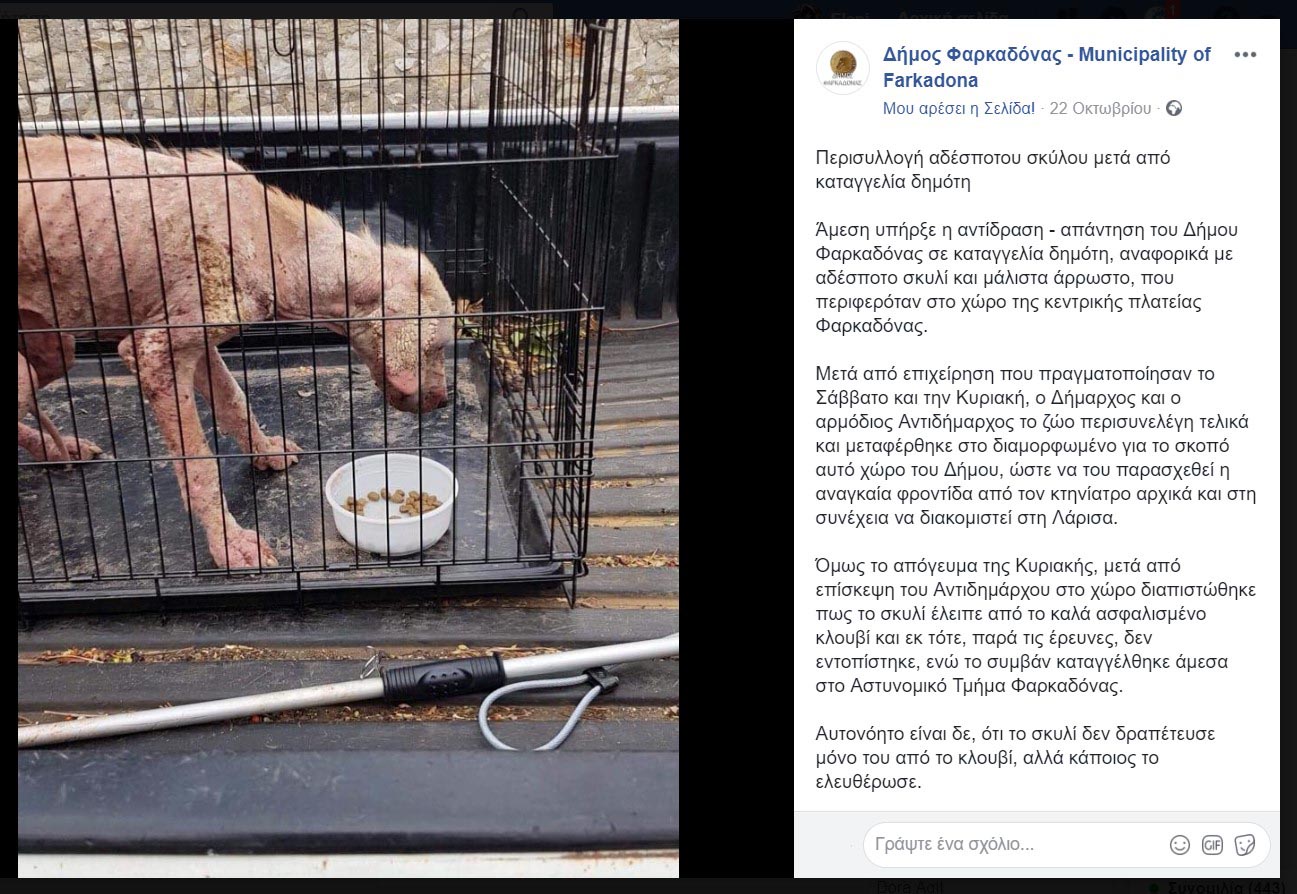The width and height of the screenshot is (1297, 894).
Task: Click the caged dog photo
Action: (348, 448)
